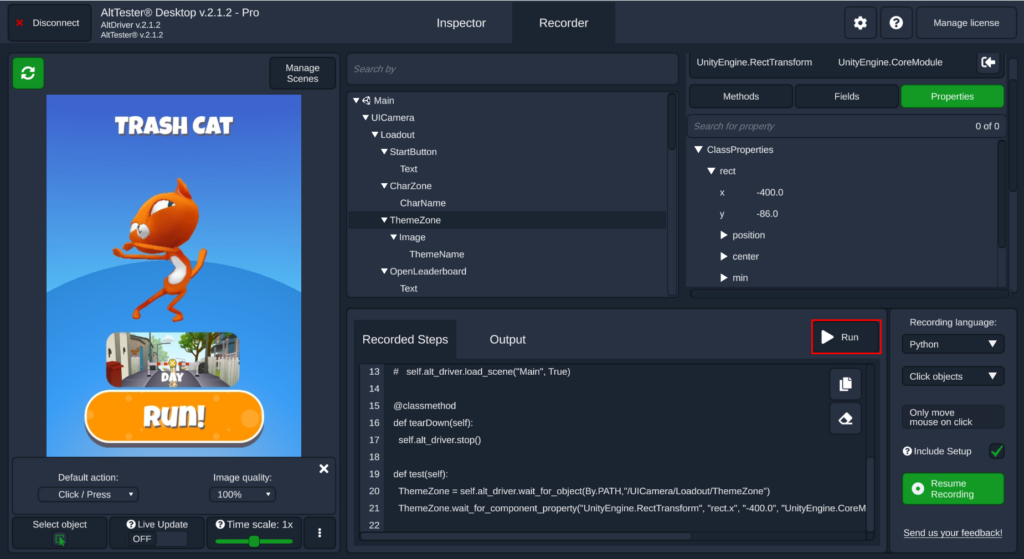Switch to the Inspector tab

tap(461, 23)
